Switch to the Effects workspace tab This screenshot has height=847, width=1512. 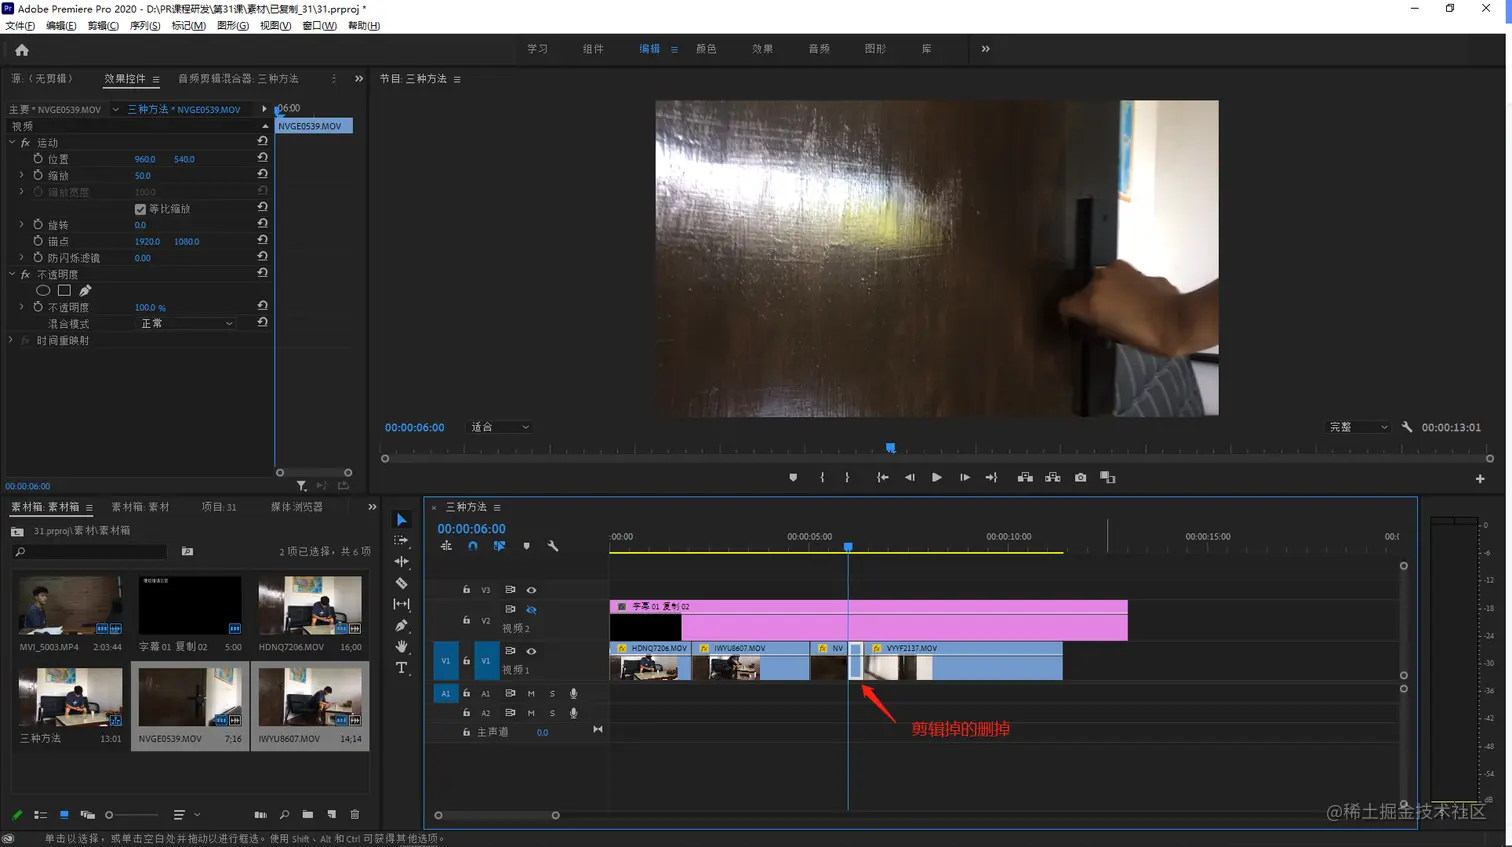click(x=762, y=49)
